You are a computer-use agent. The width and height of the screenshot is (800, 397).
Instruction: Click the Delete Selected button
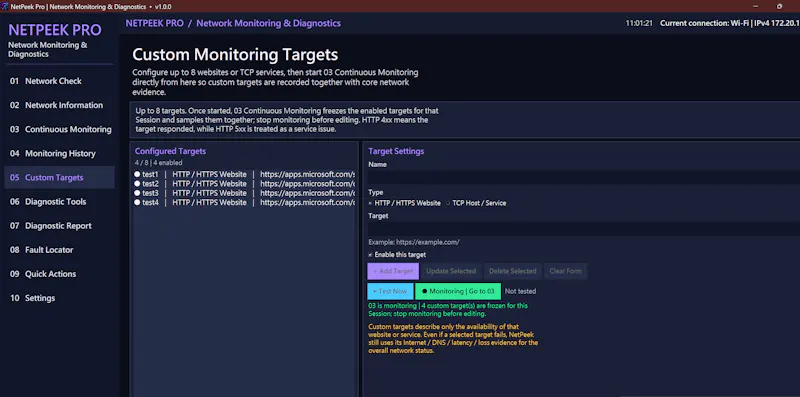coord(513,271)
